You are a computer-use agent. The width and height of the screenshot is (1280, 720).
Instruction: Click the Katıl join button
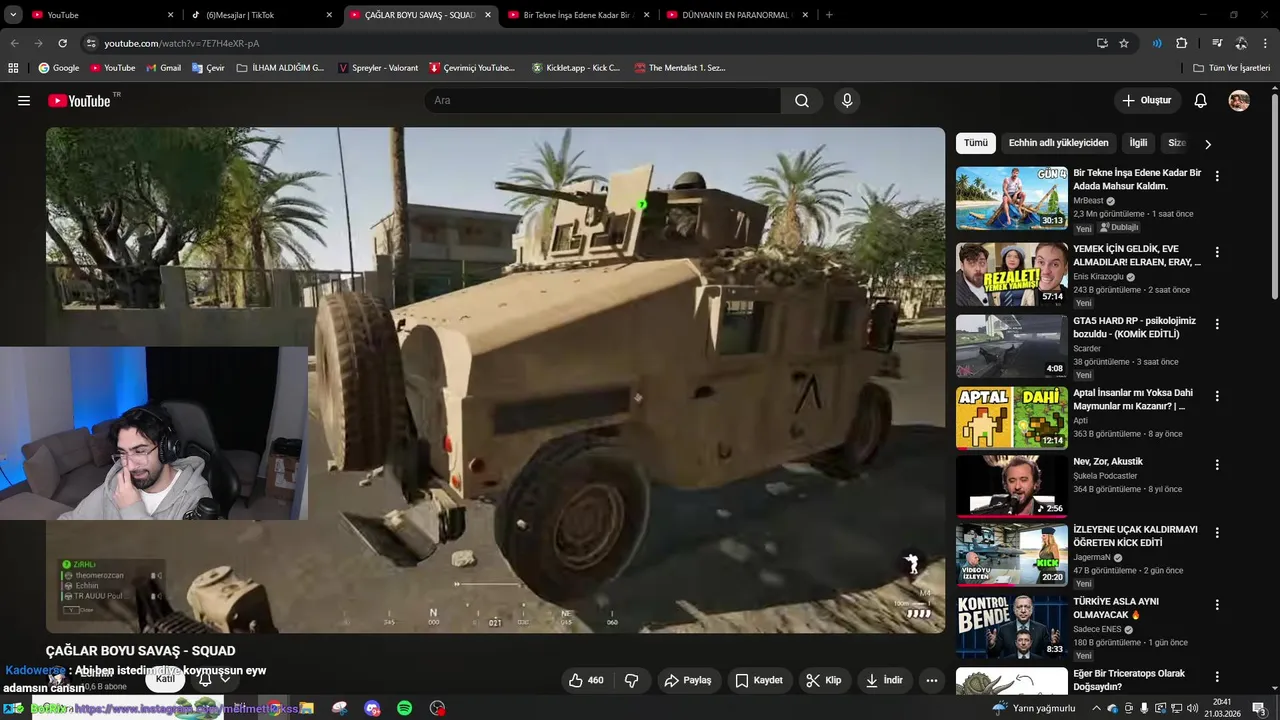(165, 679)
